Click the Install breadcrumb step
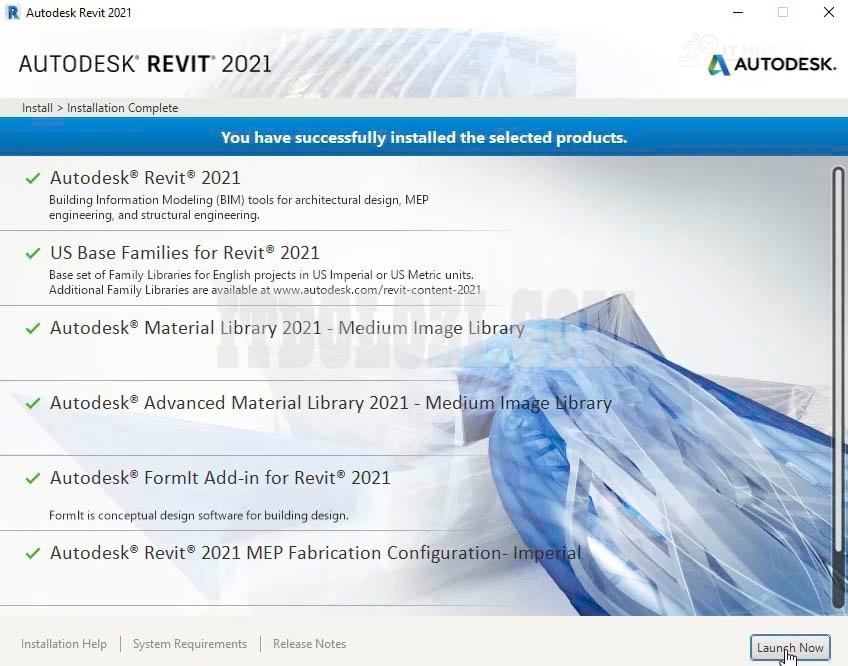The image size is (848, 666). coord(37,108)
